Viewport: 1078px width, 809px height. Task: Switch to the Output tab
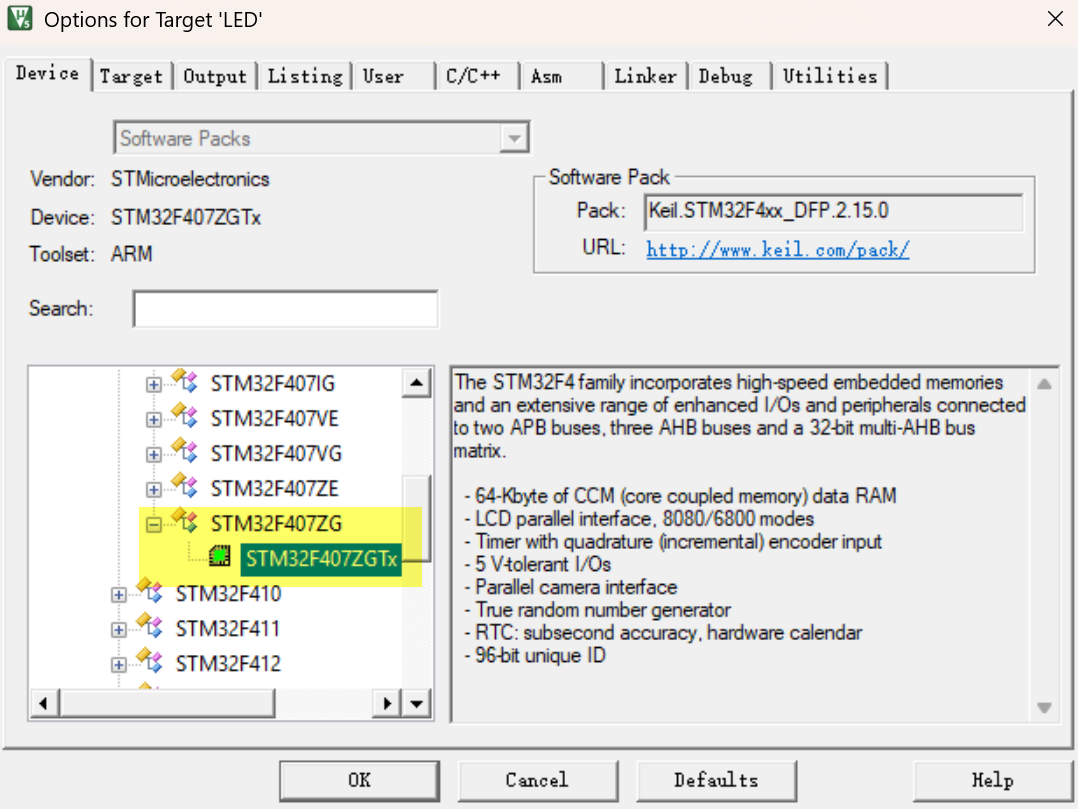coord(214,76)
